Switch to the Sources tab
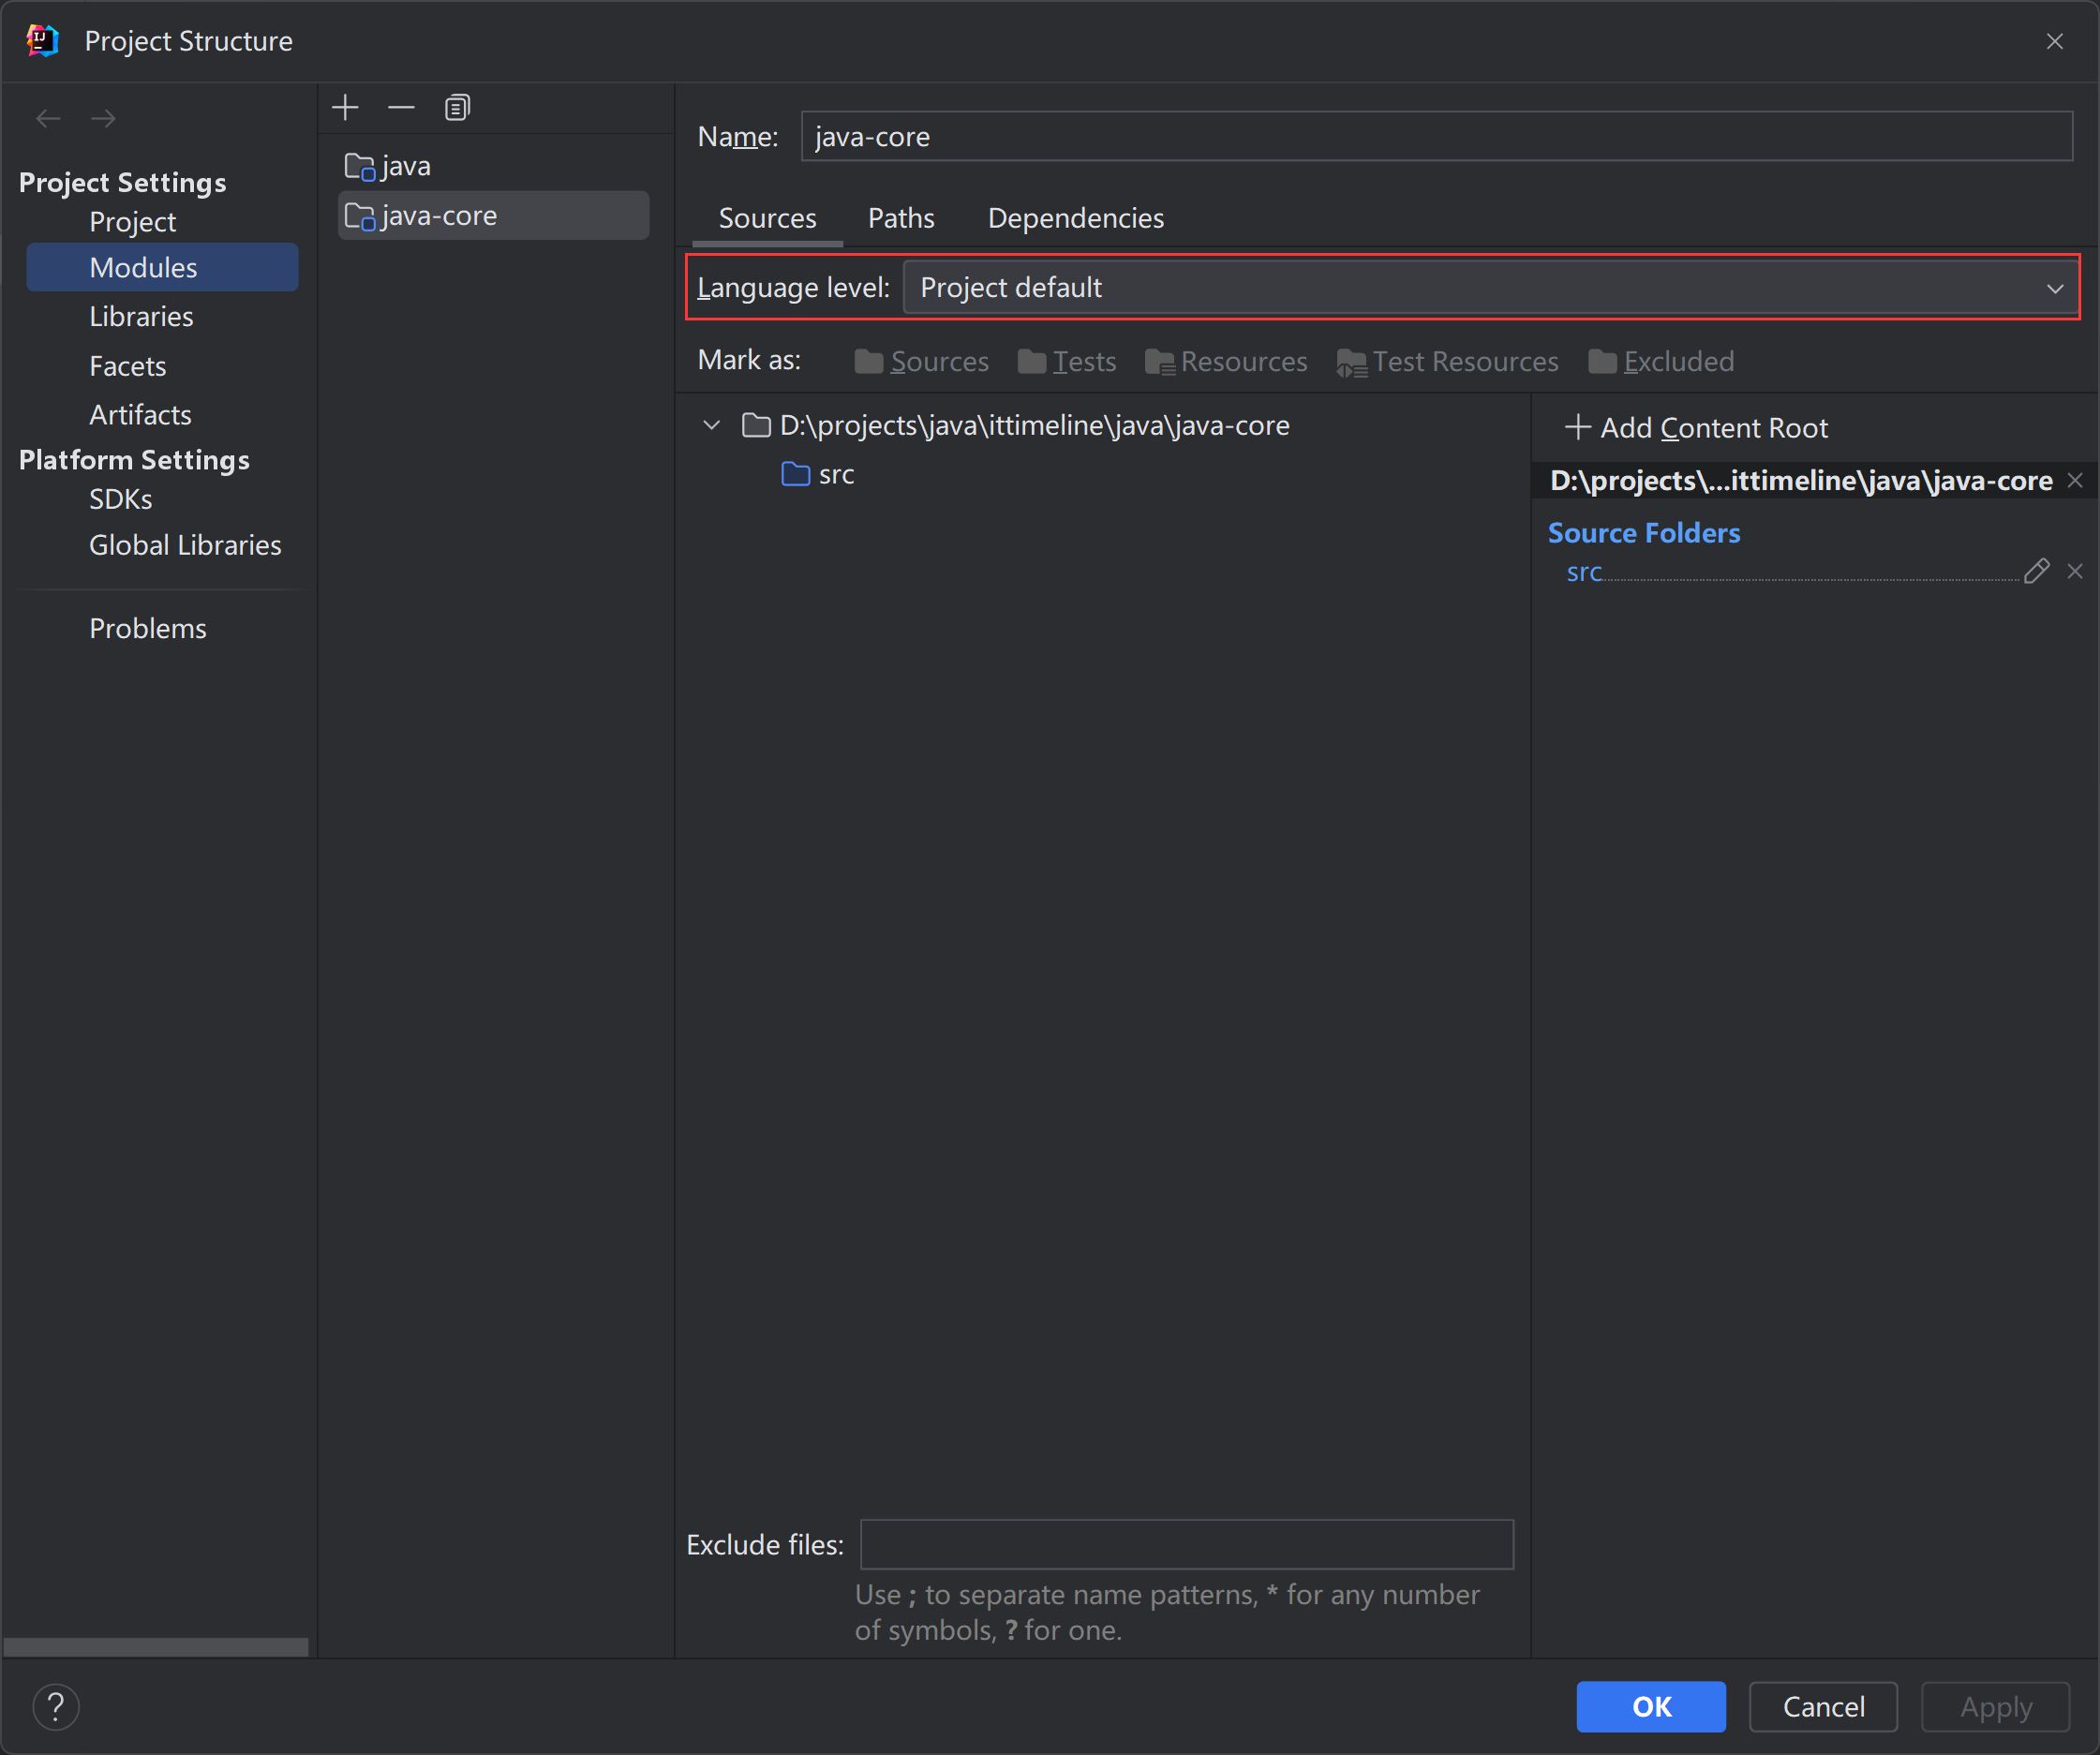Screen dimensions: 2100x1755 pos(767,218)
